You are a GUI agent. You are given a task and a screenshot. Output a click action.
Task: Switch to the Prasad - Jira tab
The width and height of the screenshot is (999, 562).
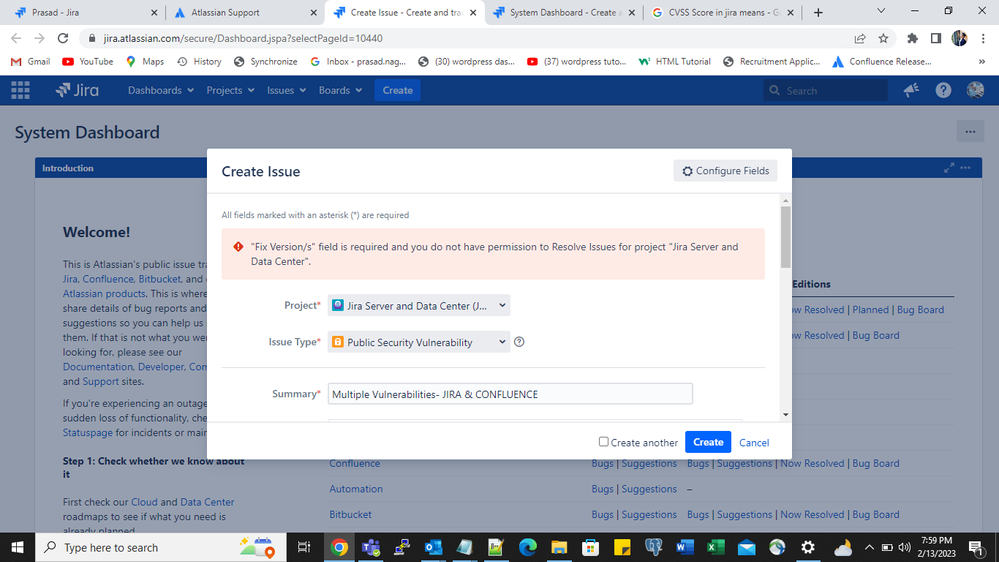pos(83,13)
